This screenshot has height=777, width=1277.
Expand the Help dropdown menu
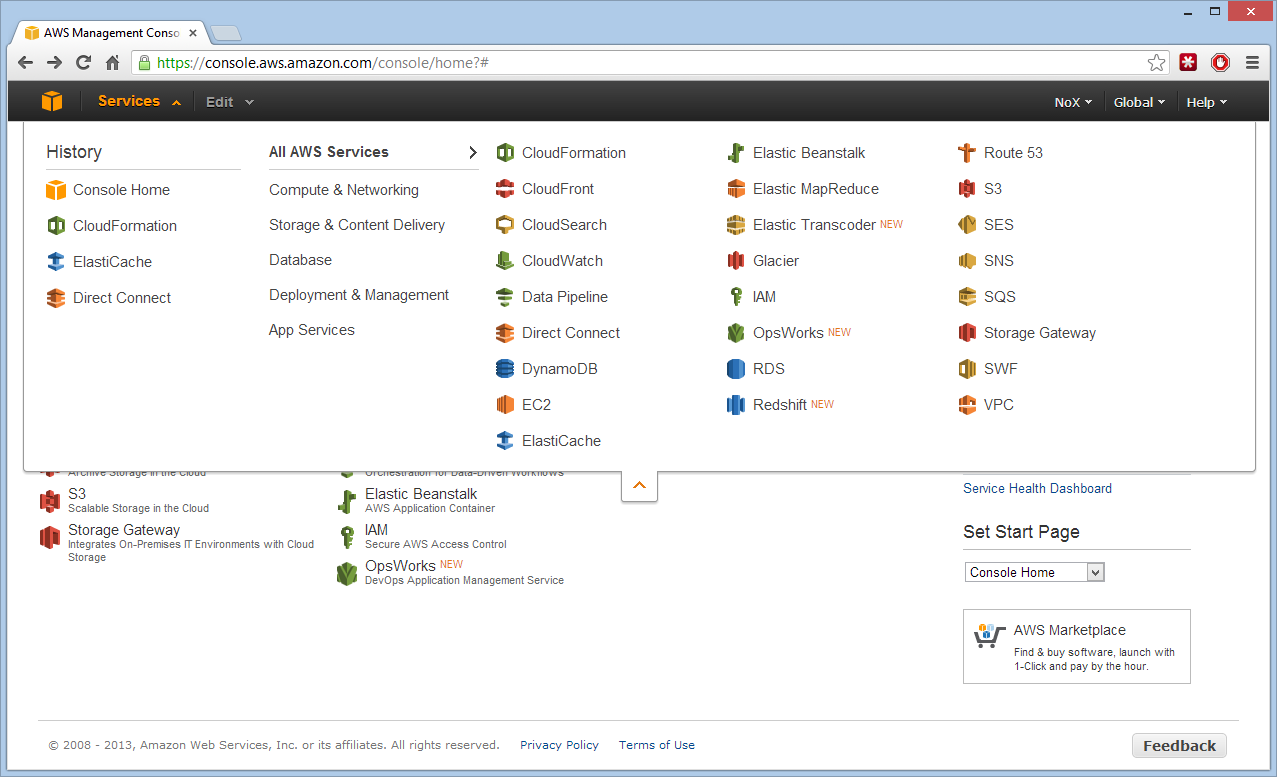coord(1206,102)
